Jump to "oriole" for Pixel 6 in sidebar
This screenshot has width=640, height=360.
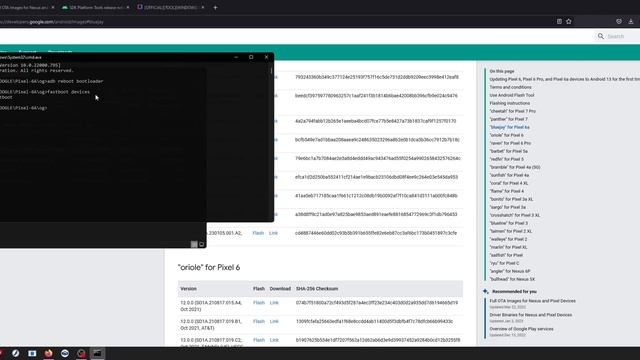point(506,135)
